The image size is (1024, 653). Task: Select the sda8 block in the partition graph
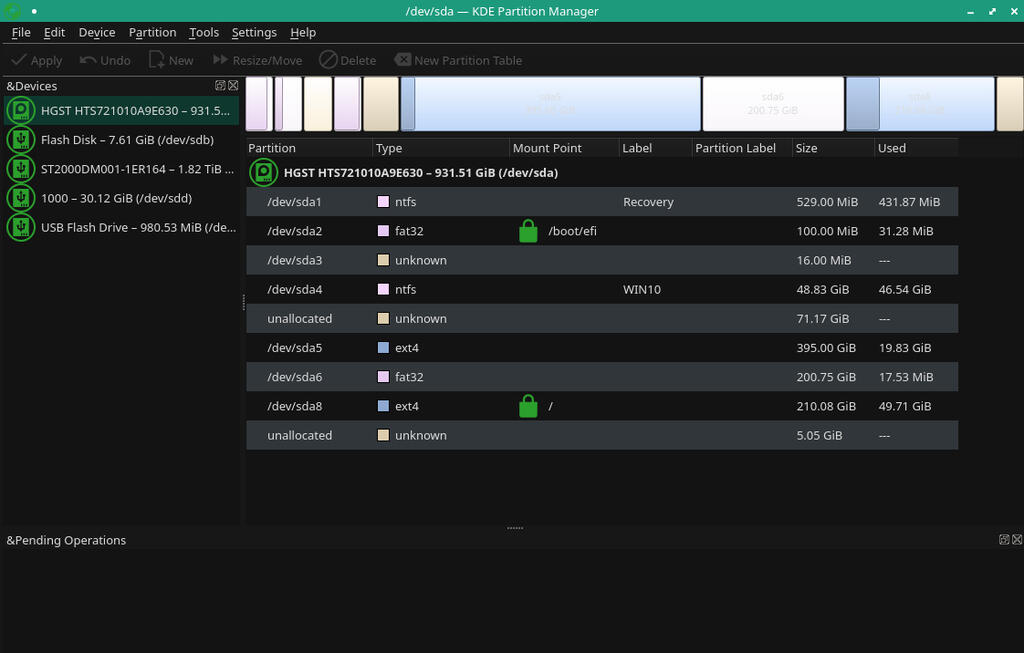(920, 104)
